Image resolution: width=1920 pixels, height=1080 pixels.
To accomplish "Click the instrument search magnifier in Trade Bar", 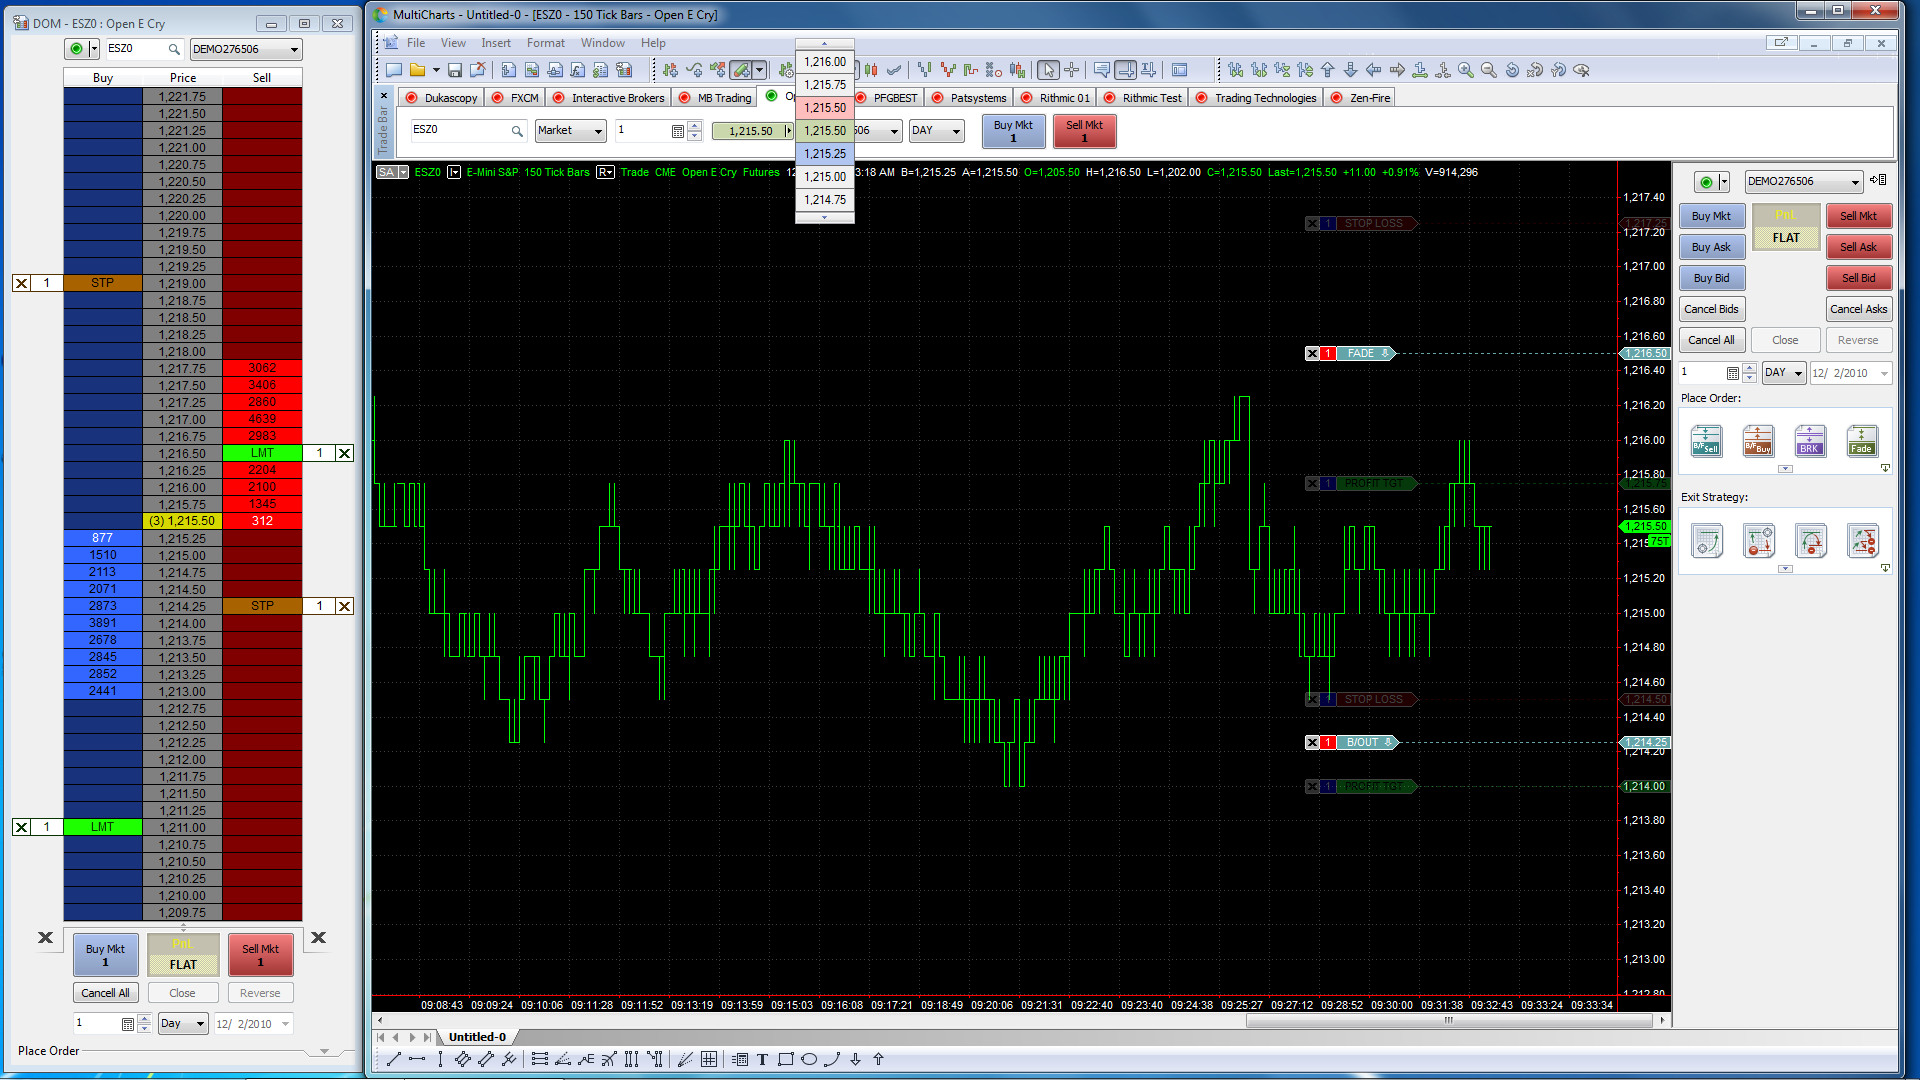I will (x=517, y=131).
